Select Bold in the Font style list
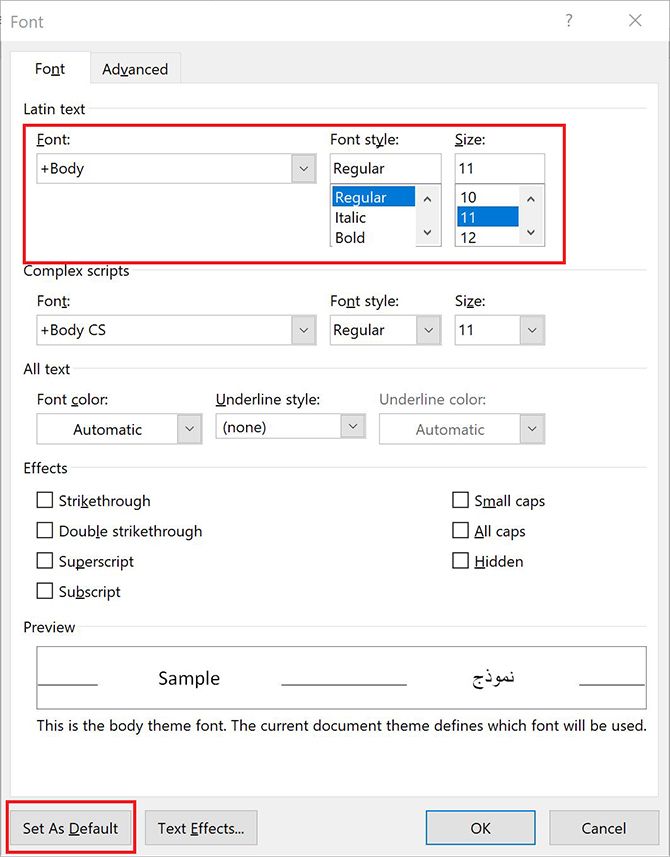Viewport: 670px width, 857px height. pyautogui.click(x=350, y=238)
